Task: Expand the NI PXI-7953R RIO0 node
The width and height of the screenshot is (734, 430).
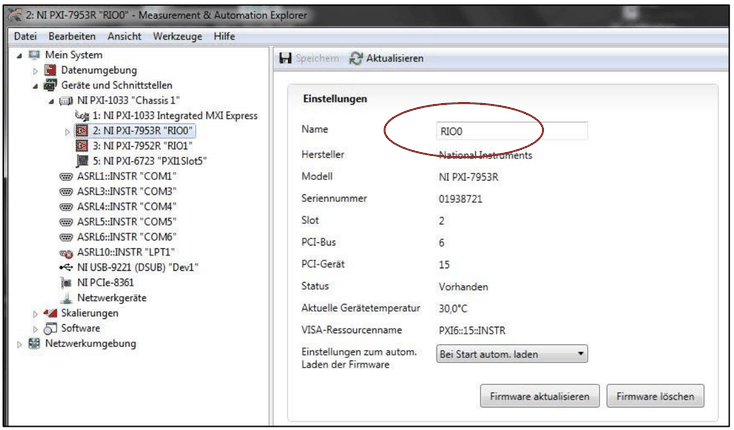Action: pyautogui.click(x=67, y=132)
